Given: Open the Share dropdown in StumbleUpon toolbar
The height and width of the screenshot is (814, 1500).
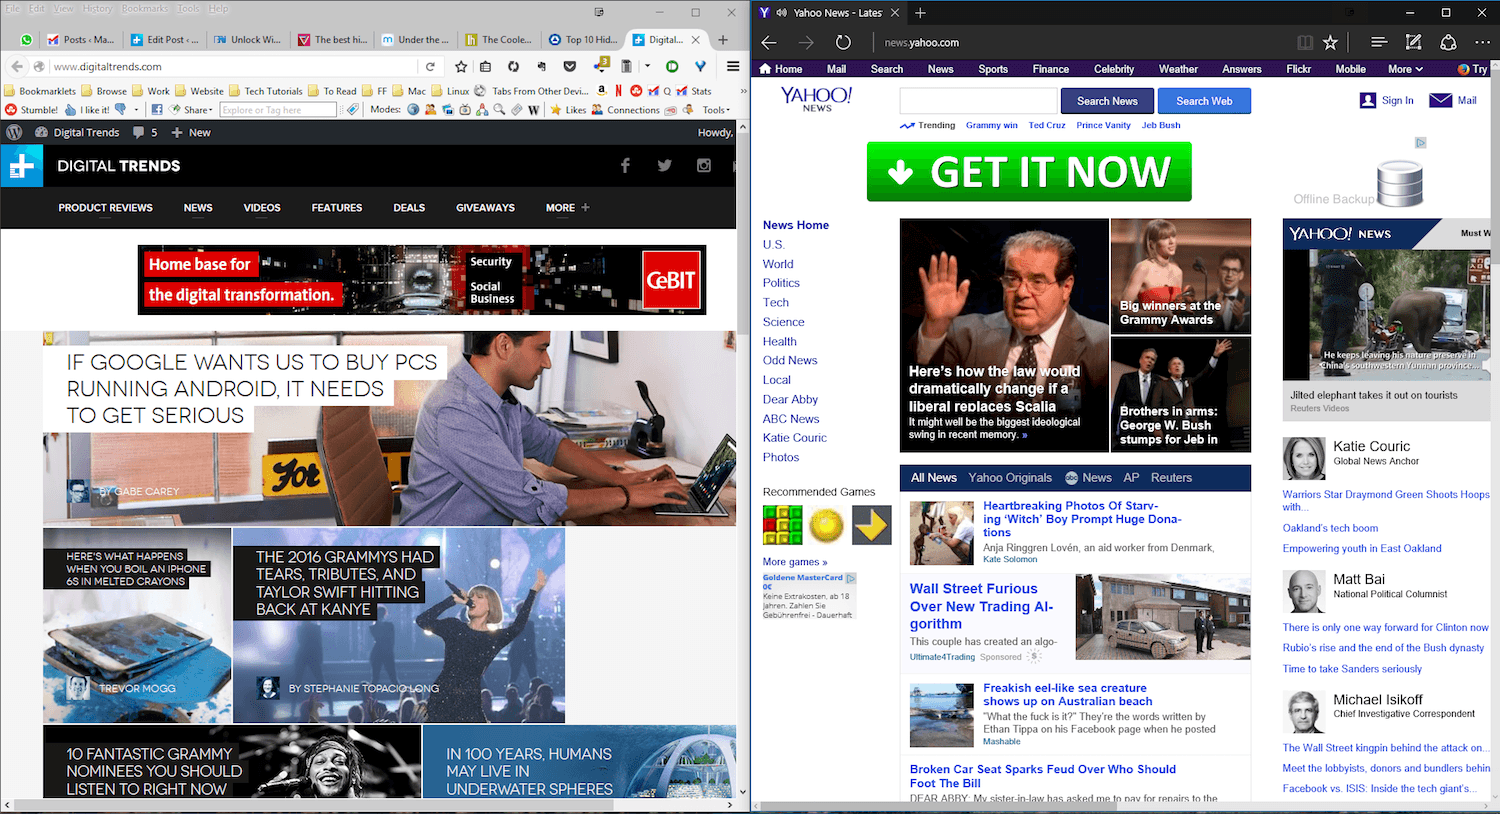Looking at the screenshot, I should point(191,110).
